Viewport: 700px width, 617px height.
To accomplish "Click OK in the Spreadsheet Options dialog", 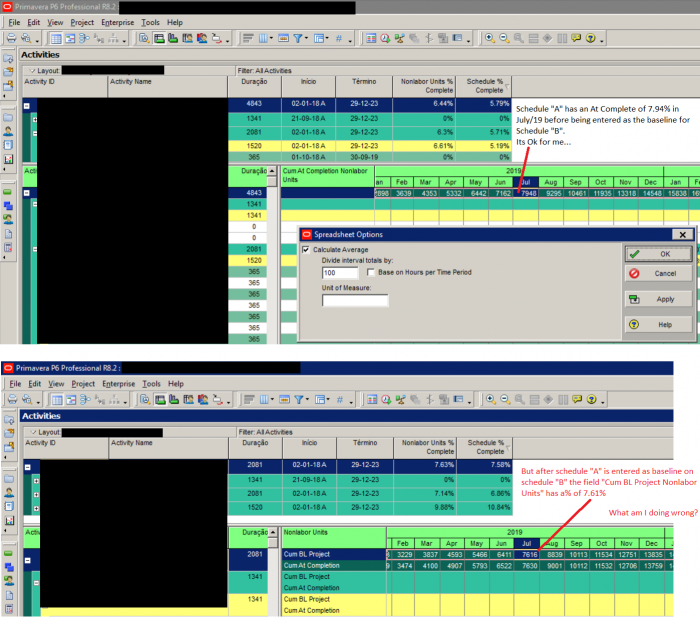I will coord(658,254).
